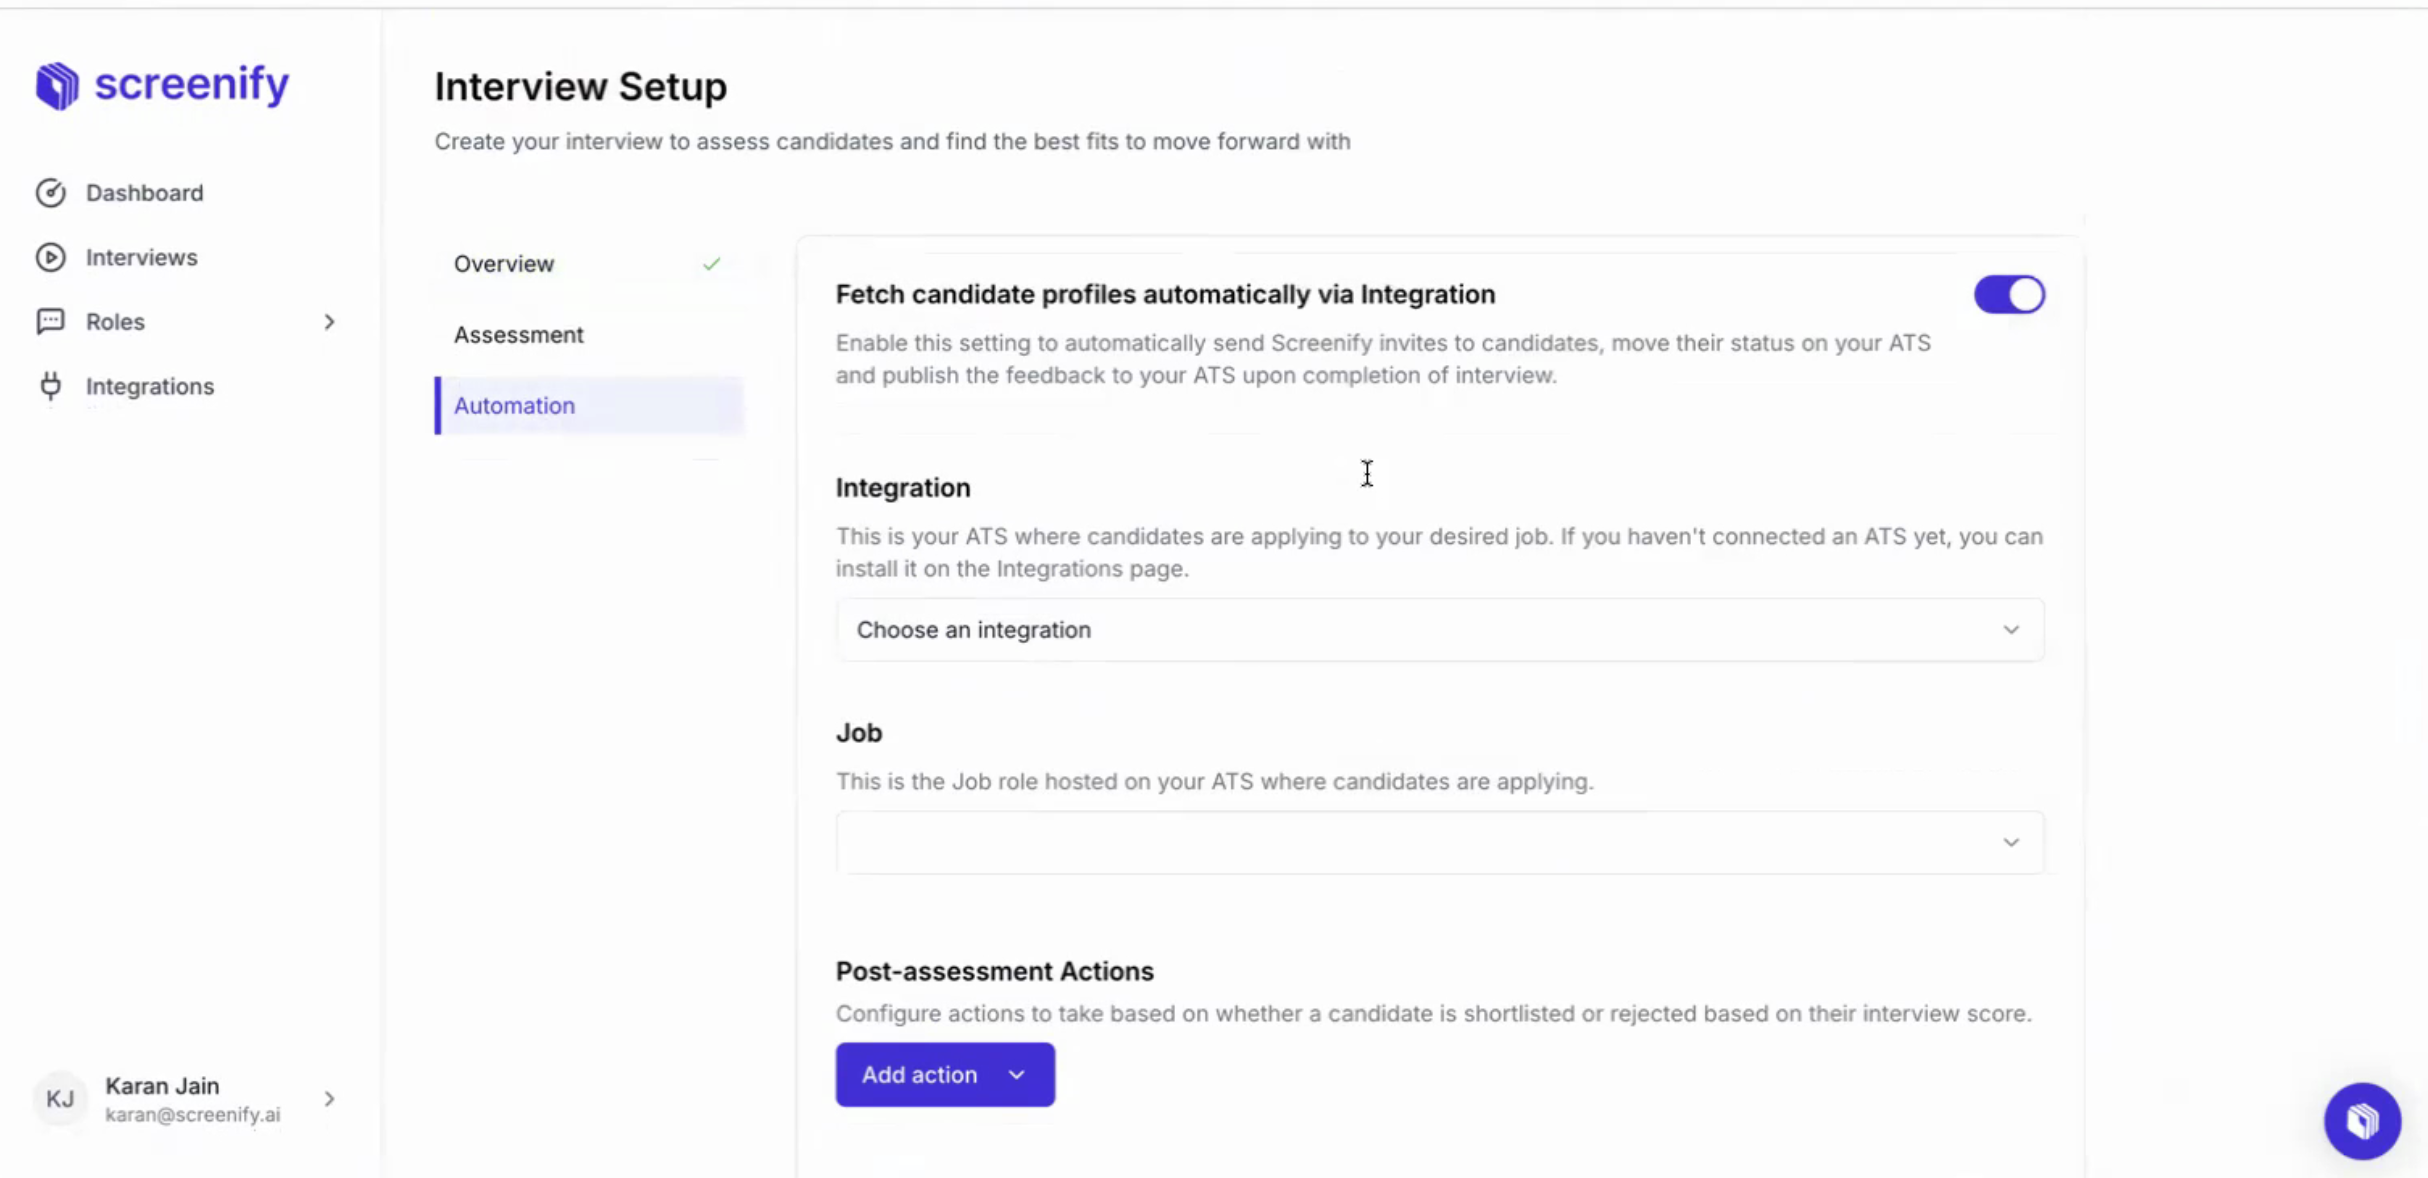Click the Interviews play icon
Viewport: 2428px width, 1178px height.
[51, 258]
